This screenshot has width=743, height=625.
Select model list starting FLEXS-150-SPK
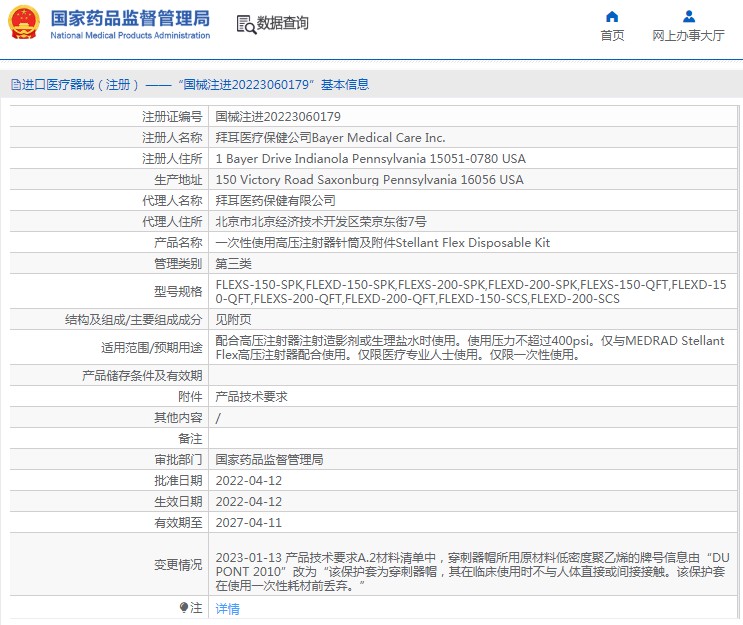pyautogui.click(x=471, y=291)
